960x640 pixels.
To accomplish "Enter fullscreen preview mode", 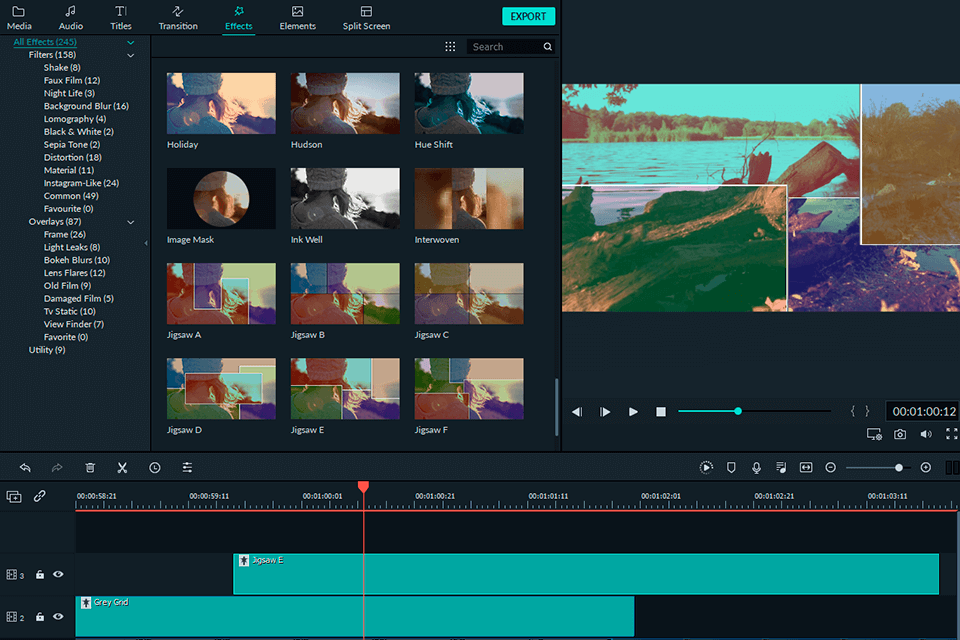I will [951, 433].
